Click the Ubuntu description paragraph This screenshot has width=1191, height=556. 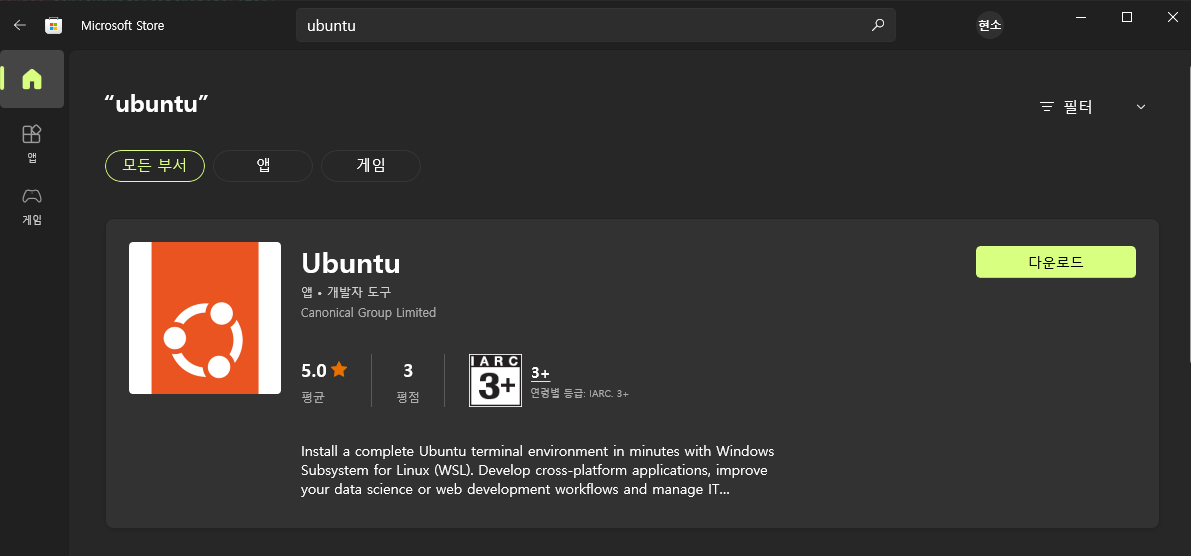tap(538, 470)
